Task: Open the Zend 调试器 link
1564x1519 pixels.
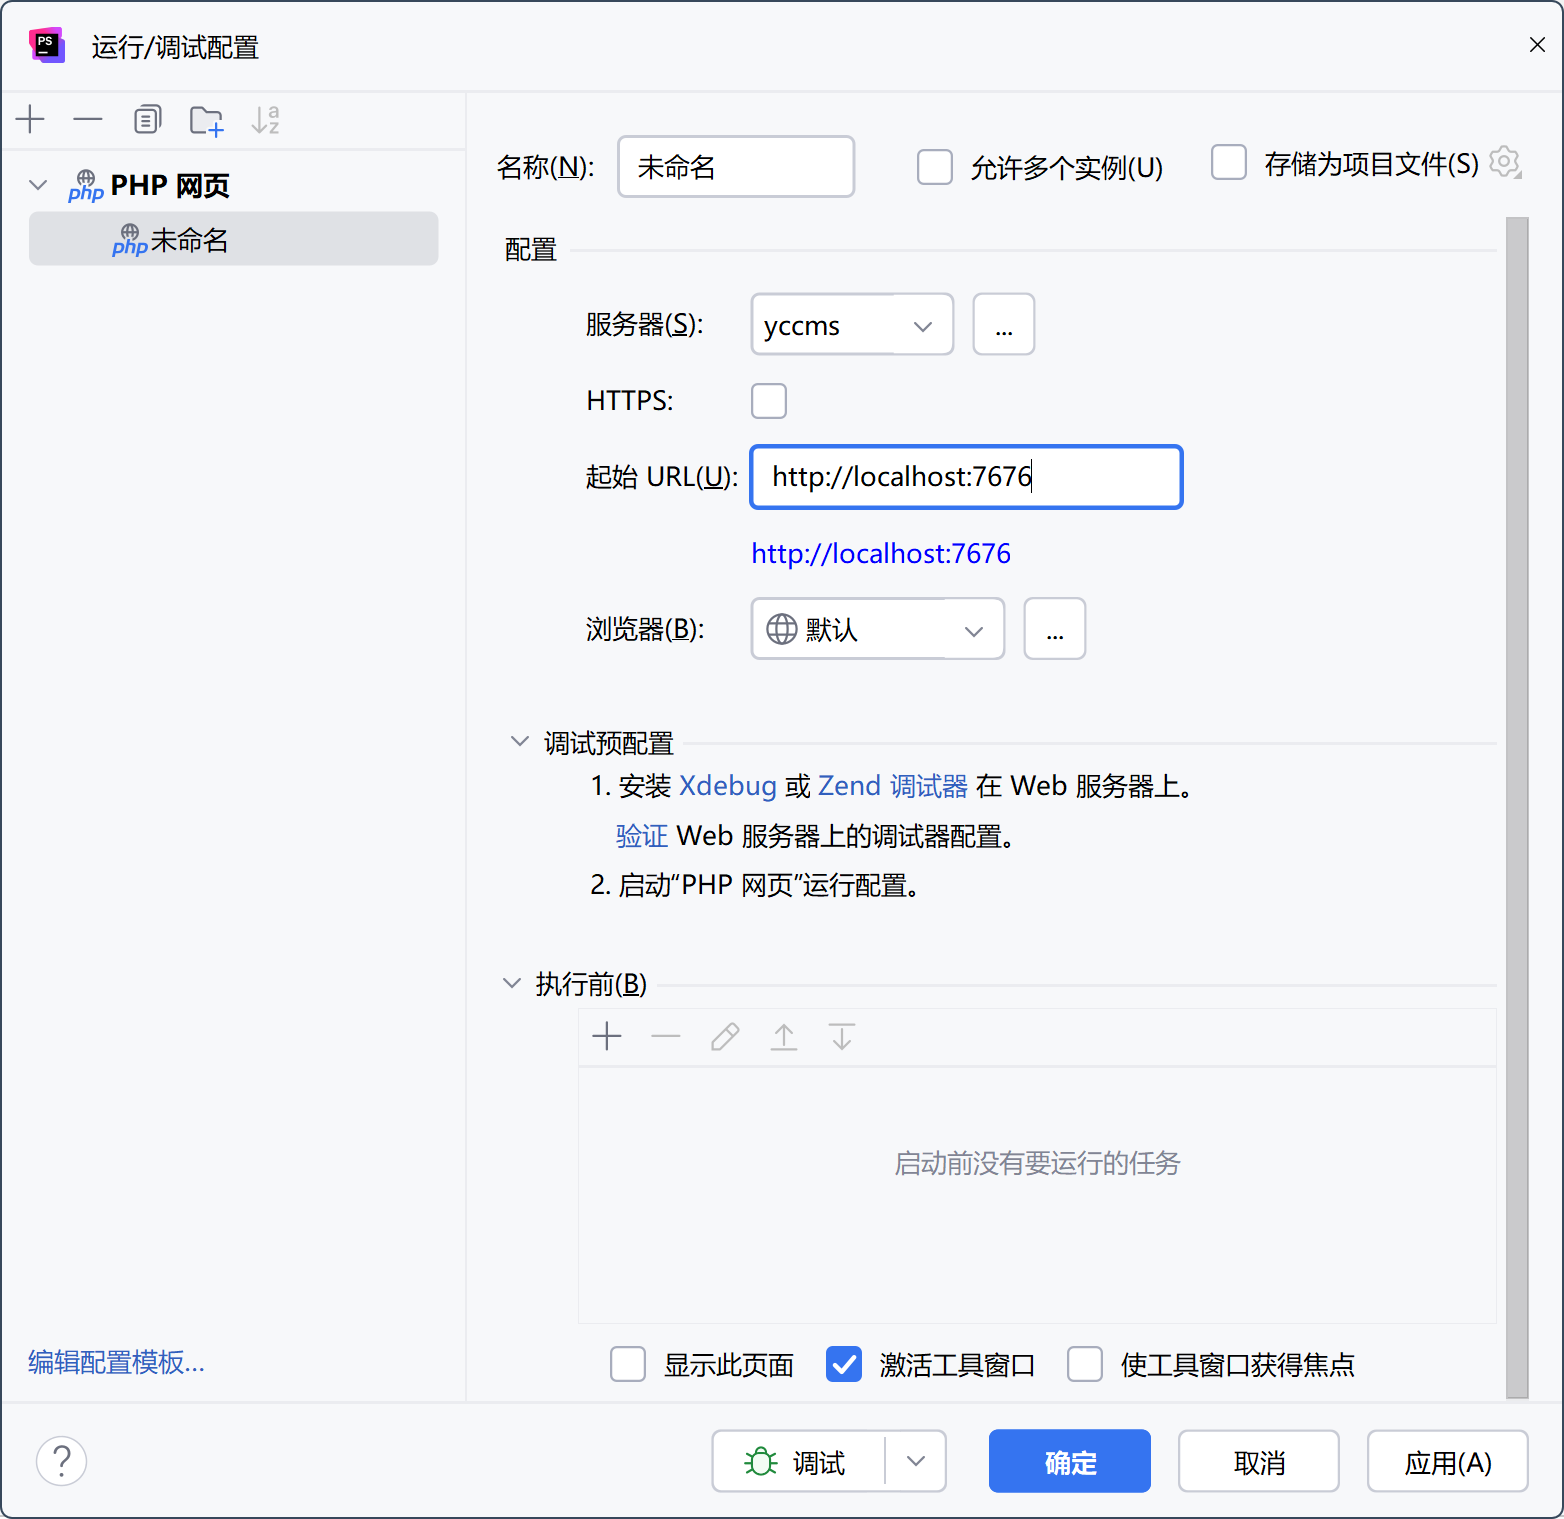Action: coord(893,786)
